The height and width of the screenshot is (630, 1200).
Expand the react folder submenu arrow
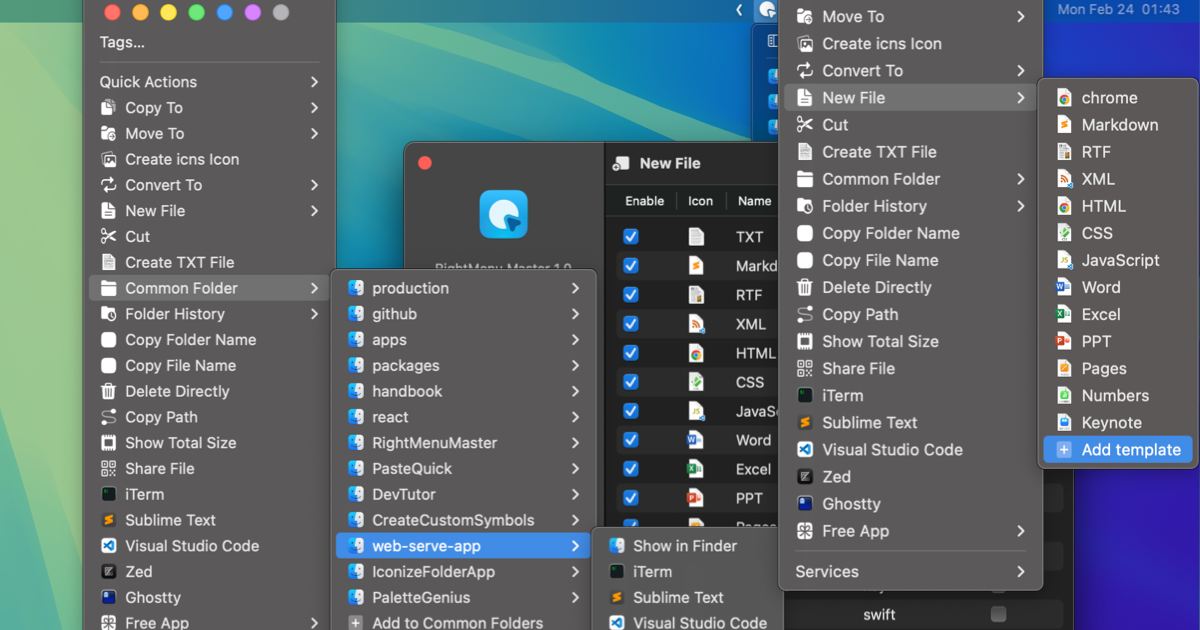point(576,417)
